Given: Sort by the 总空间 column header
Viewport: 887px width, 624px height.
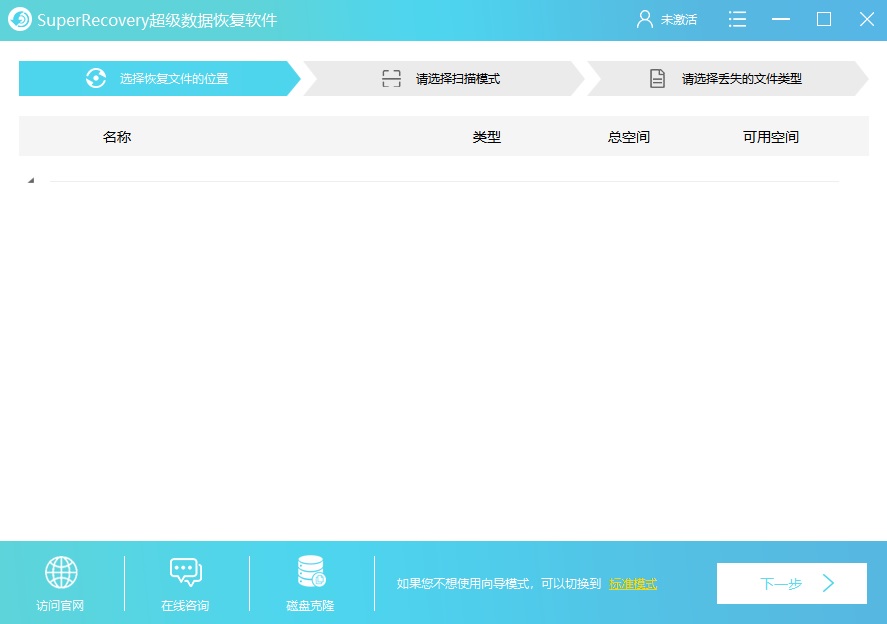Looking at the screenshot, I should 628,137.
